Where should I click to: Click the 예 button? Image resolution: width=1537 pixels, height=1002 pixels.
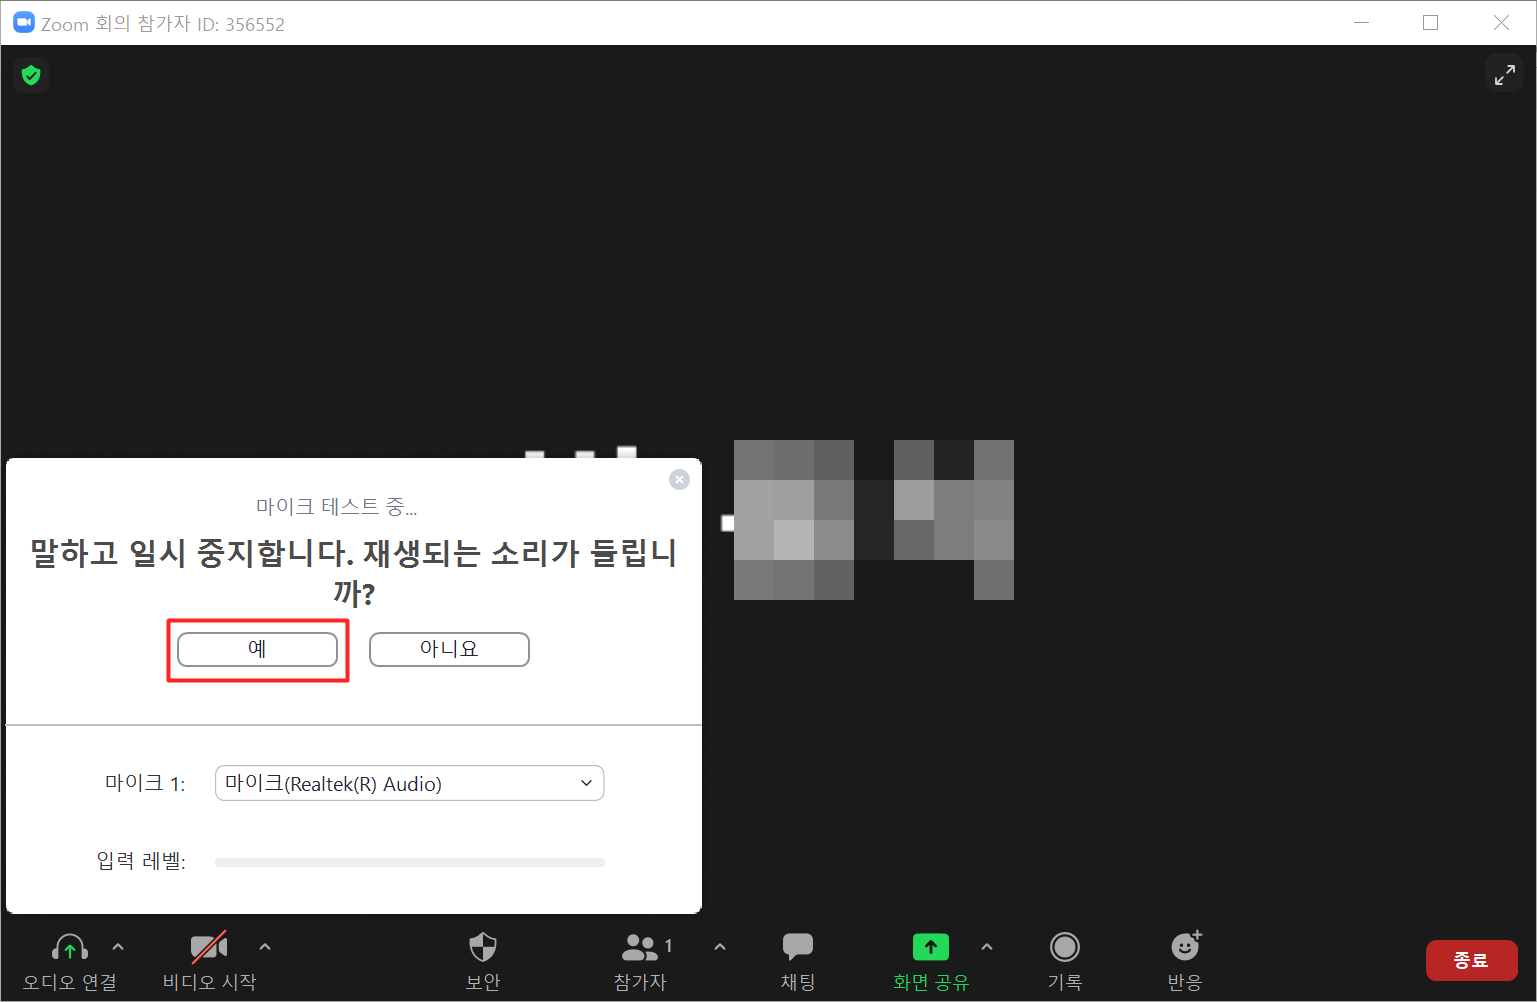(257, 649)
